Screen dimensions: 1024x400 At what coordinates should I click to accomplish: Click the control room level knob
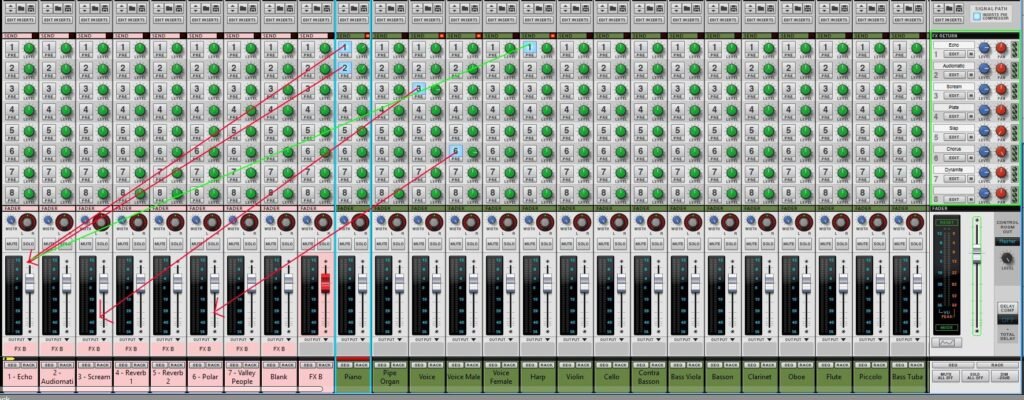1006,259
